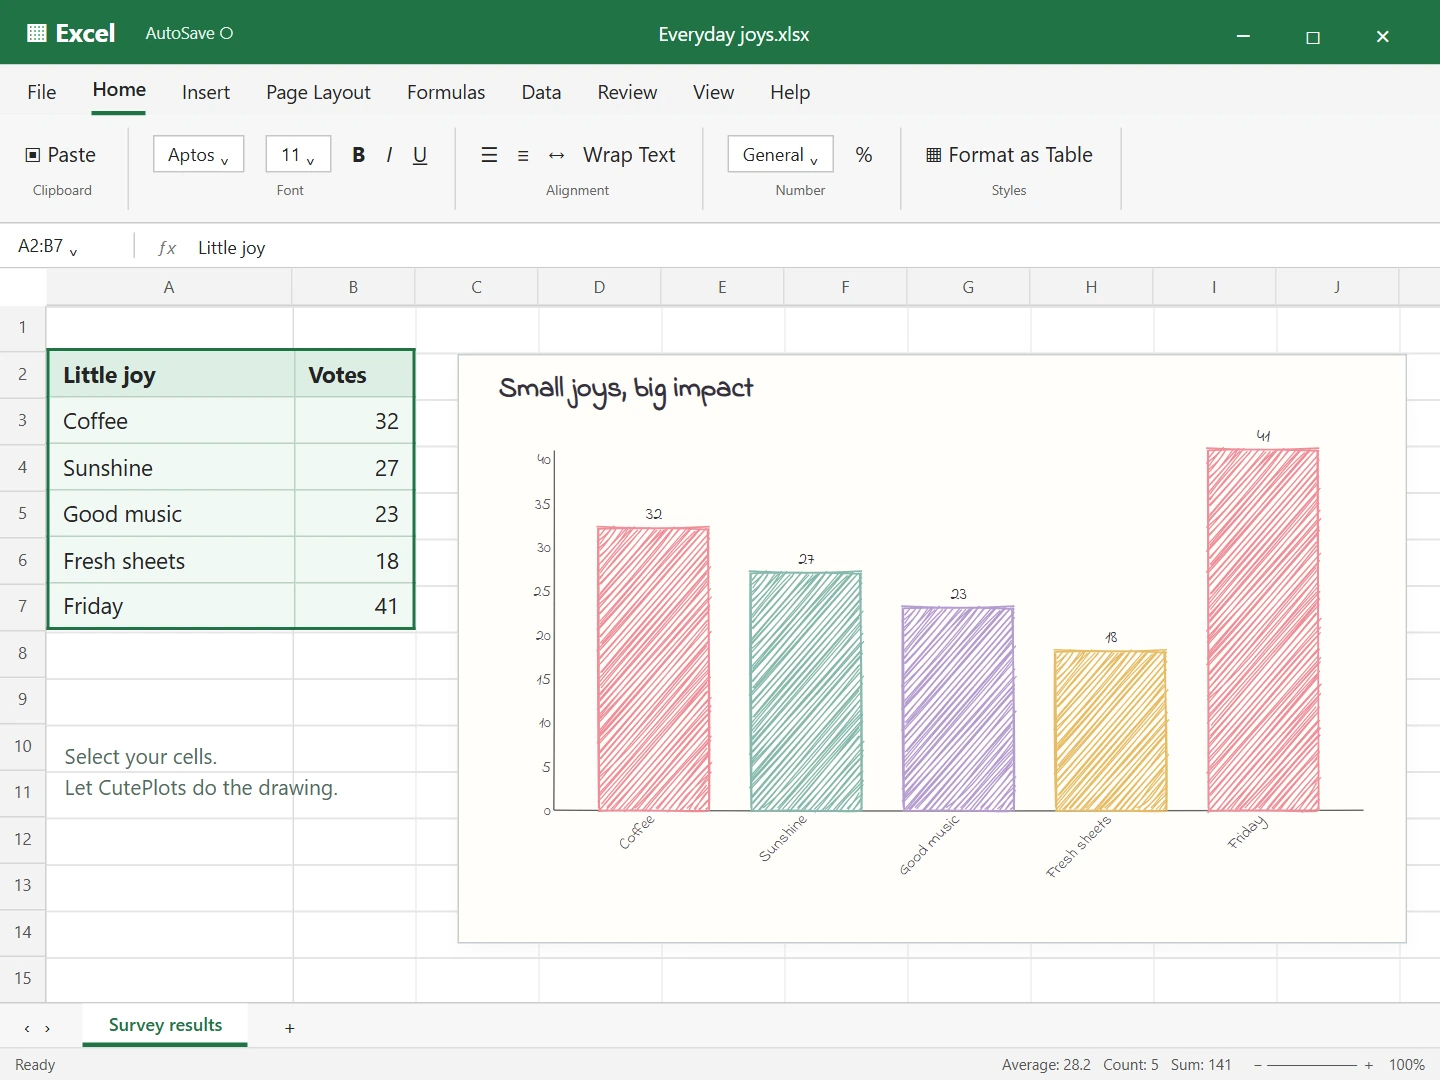Click the zoom slider track
Viewport: 1440px width, 1080px height.
click(x=1312, y=1065)
